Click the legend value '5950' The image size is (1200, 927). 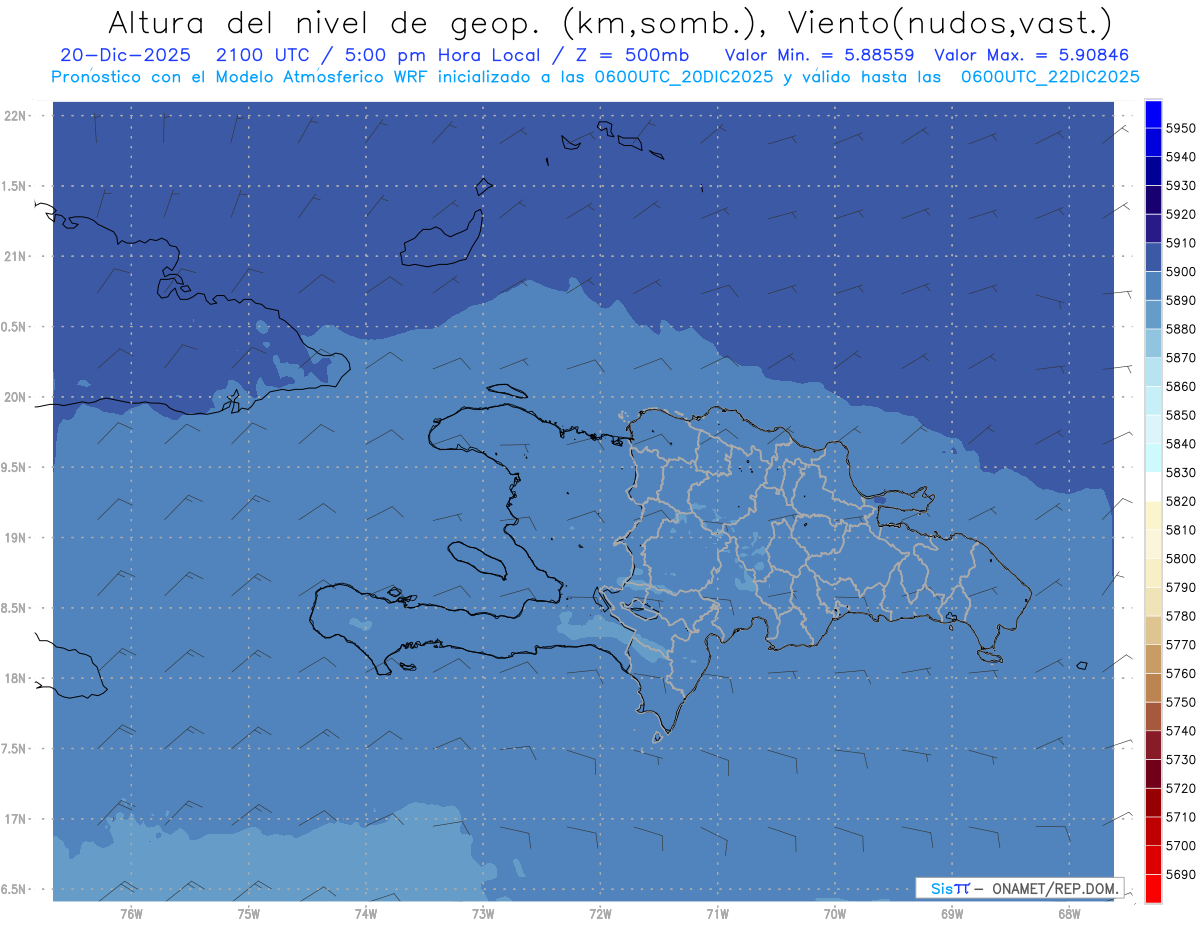(1181, 129)
